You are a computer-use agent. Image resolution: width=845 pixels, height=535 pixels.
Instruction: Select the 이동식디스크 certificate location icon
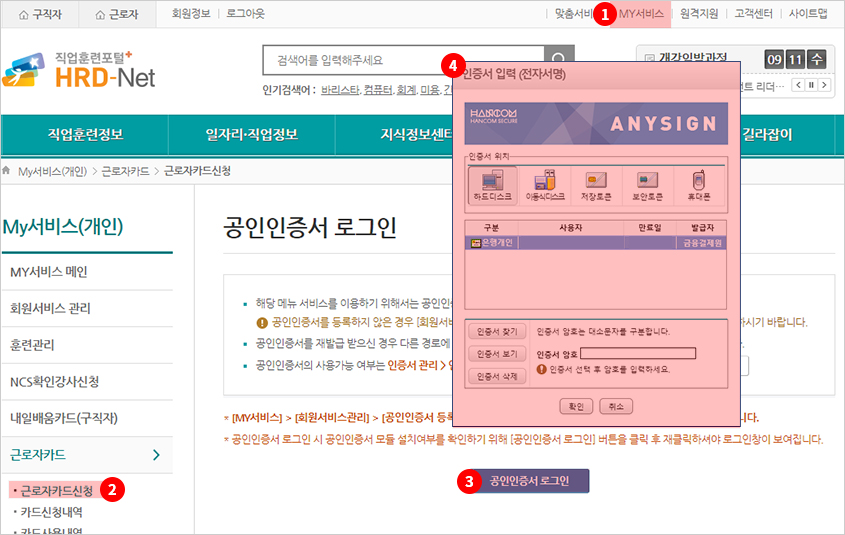click(545, 185)
